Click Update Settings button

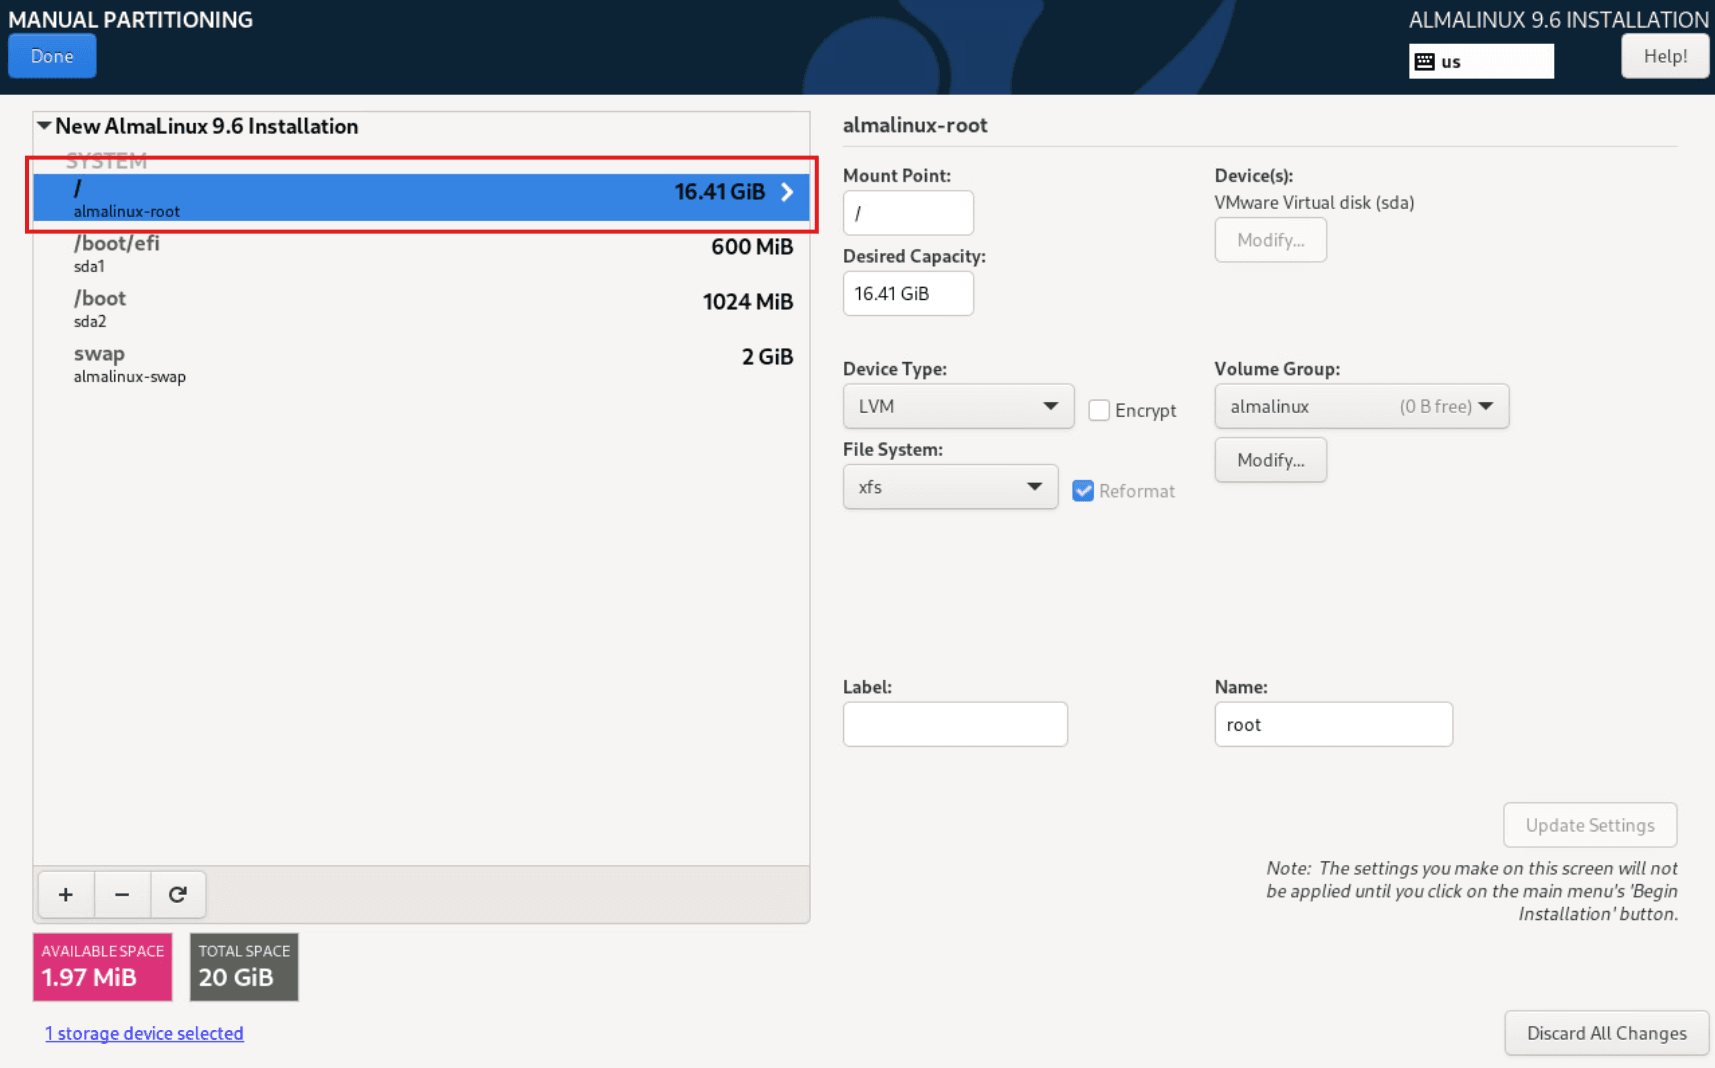tap(1590, 825)
